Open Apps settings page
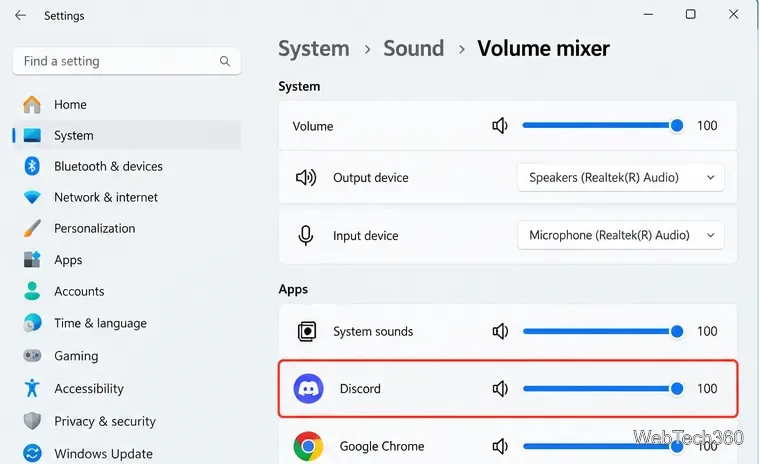 [x=127, y=260]
